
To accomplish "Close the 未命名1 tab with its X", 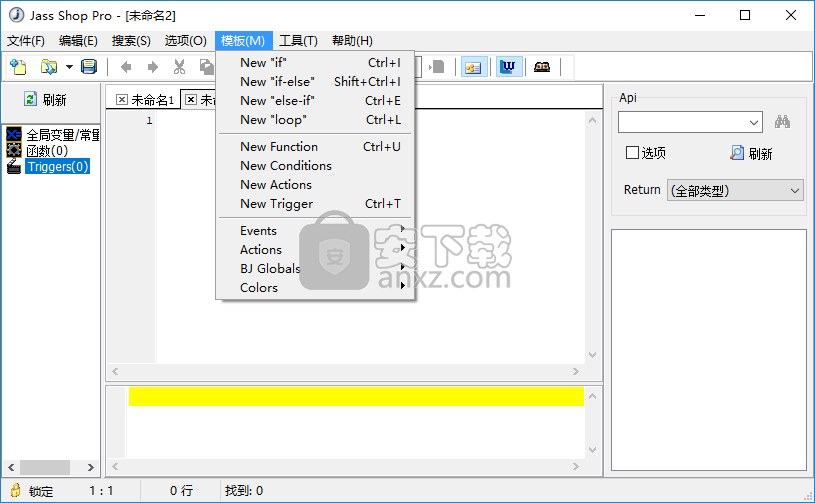I will pyautogui.click(x=122, y=99).
